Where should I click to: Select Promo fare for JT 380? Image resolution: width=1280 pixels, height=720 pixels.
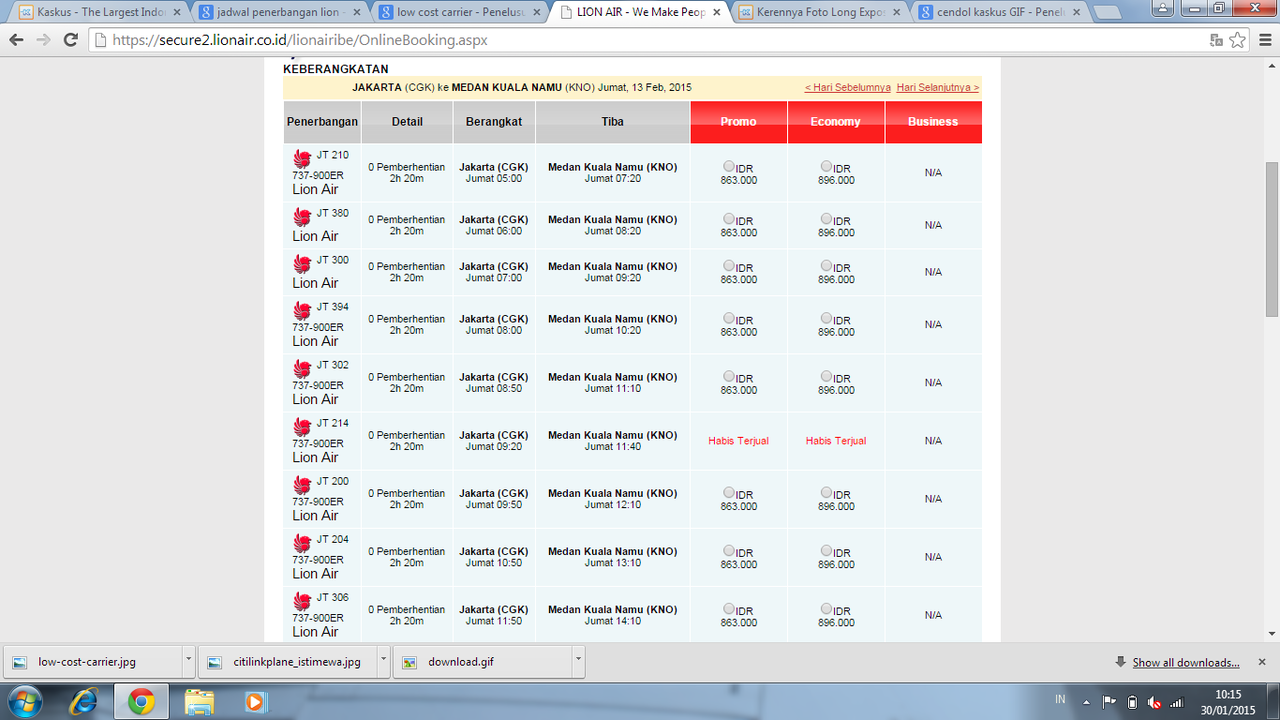pos(728,219)
